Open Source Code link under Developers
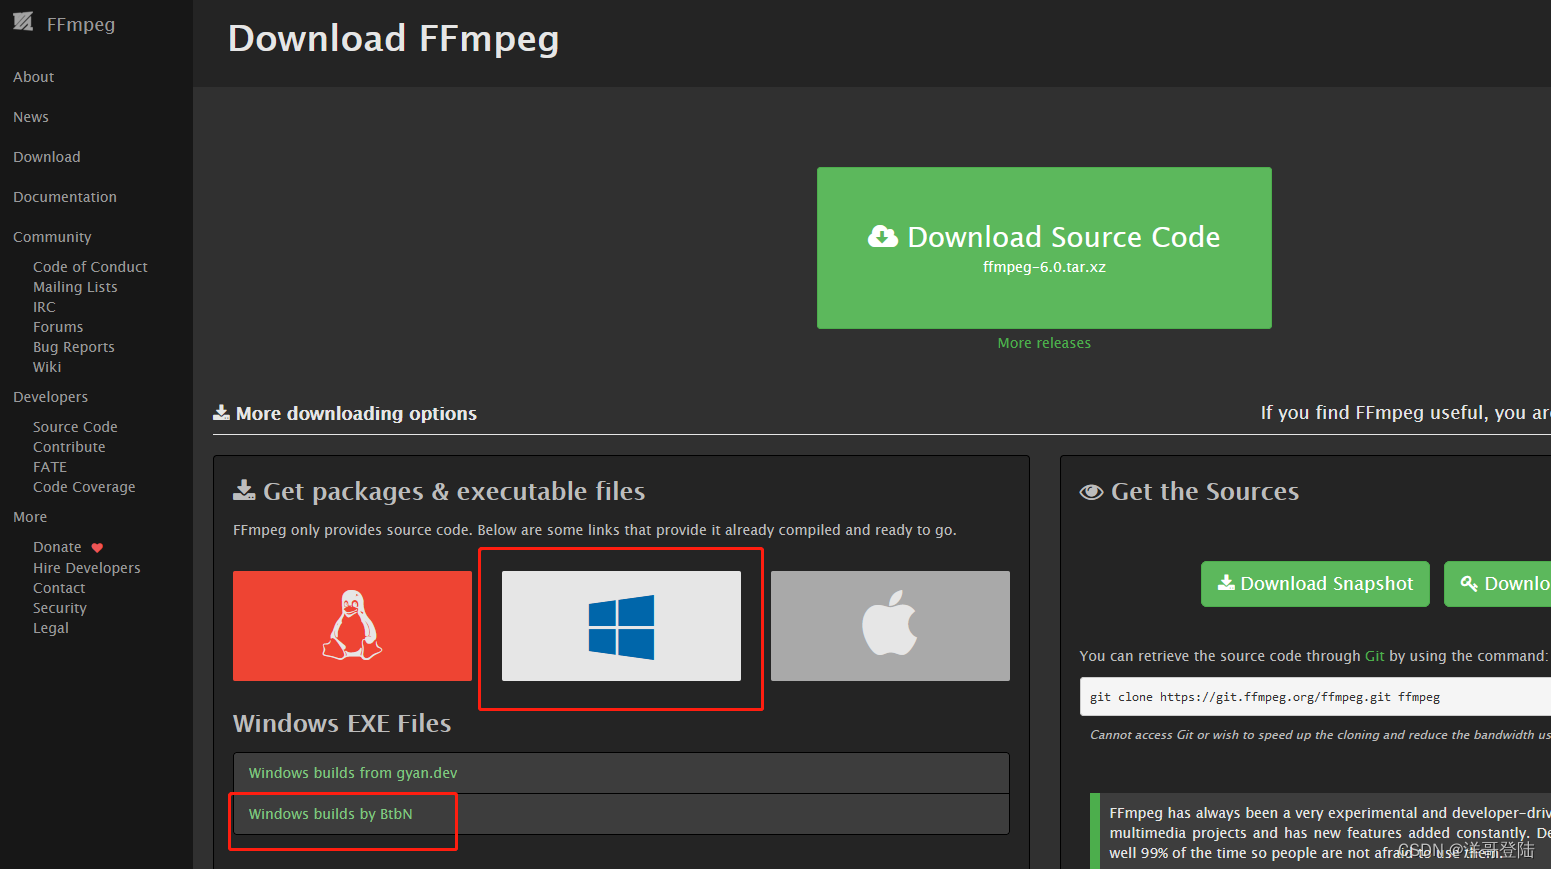 [x=75, y=427]
